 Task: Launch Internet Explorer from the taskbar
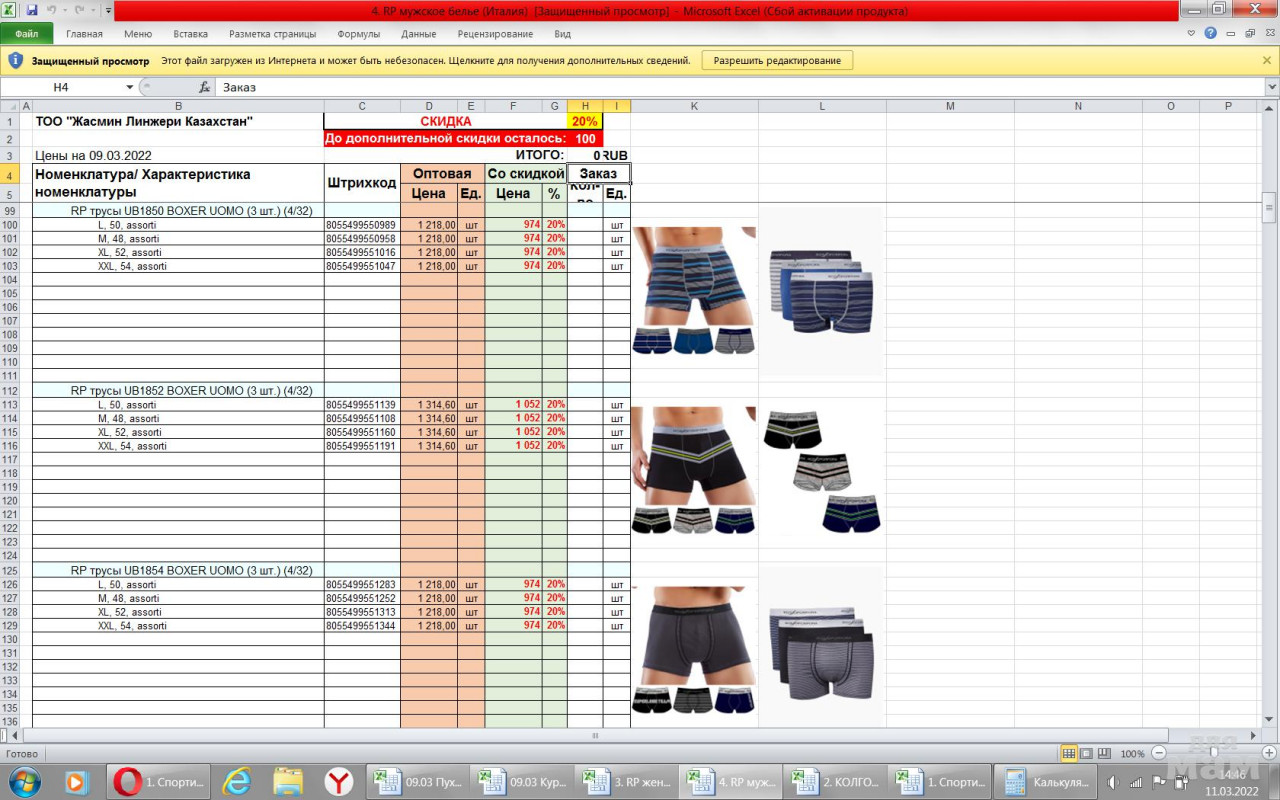pyautogui.click(x=236, y=782)
